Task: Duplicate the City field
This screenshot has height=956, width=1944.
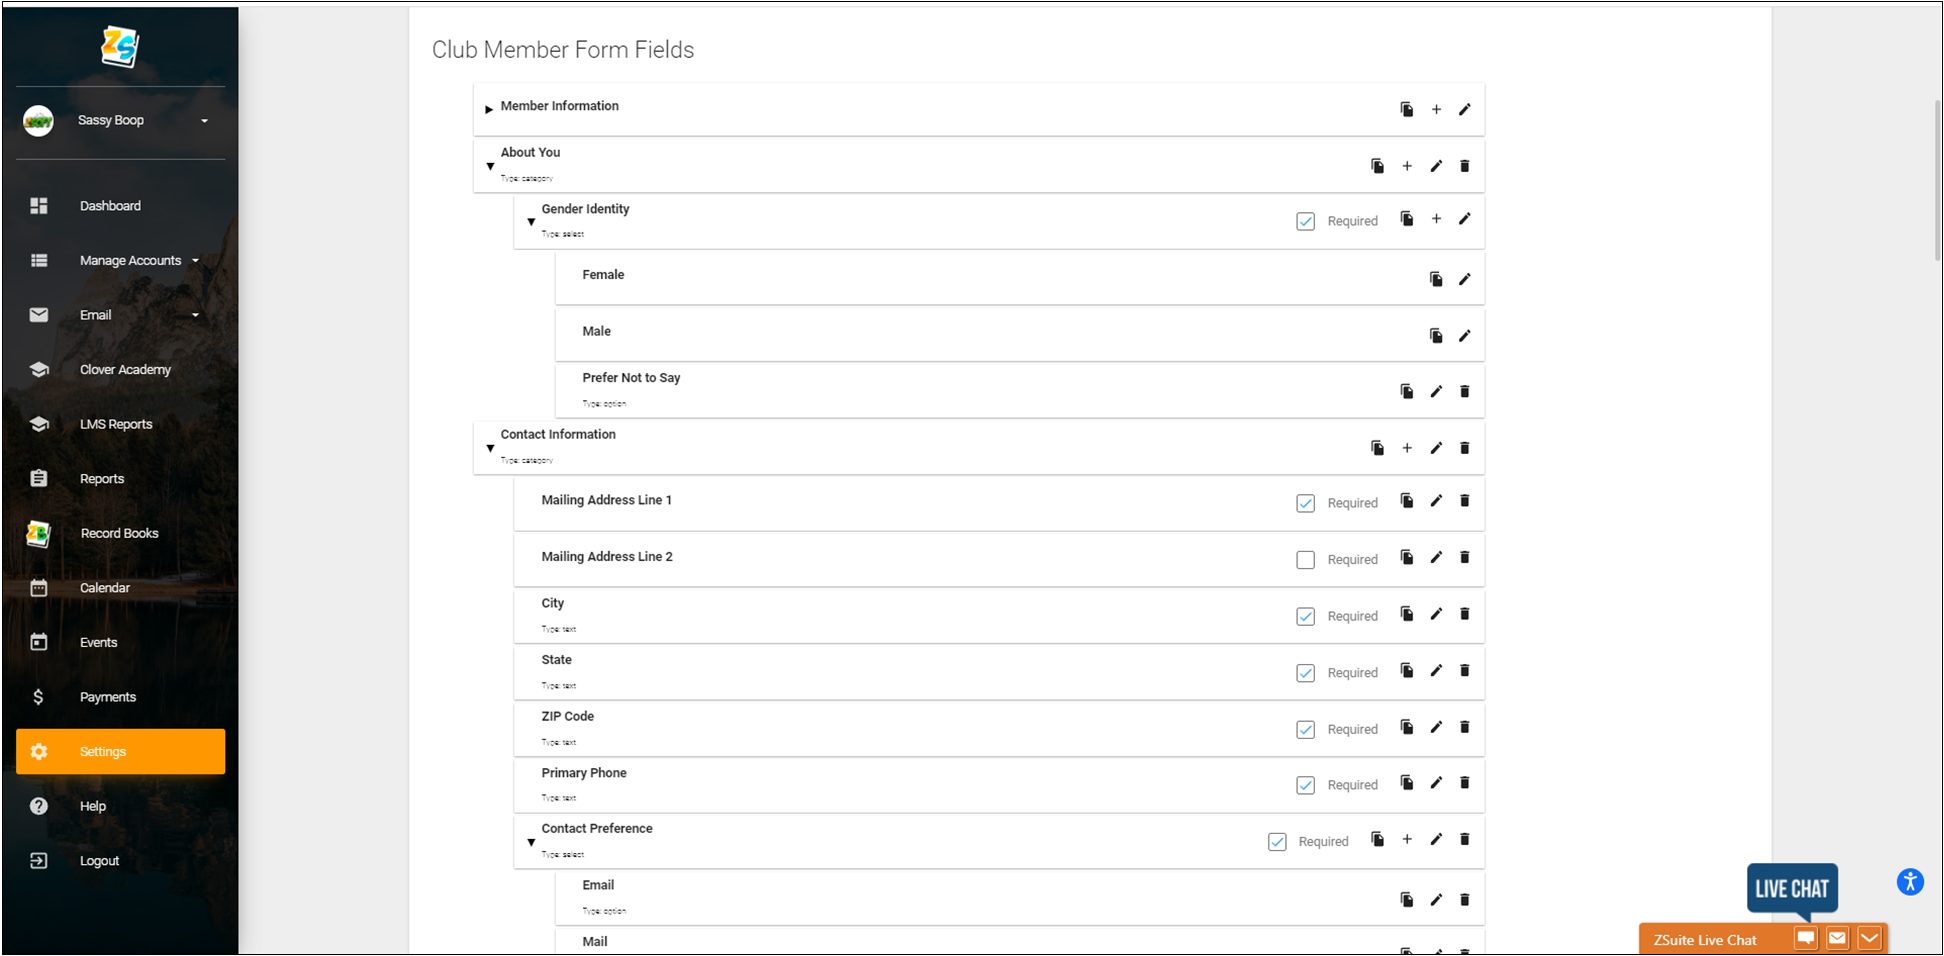Action: pyautogui.click(x=1407, y=614)
